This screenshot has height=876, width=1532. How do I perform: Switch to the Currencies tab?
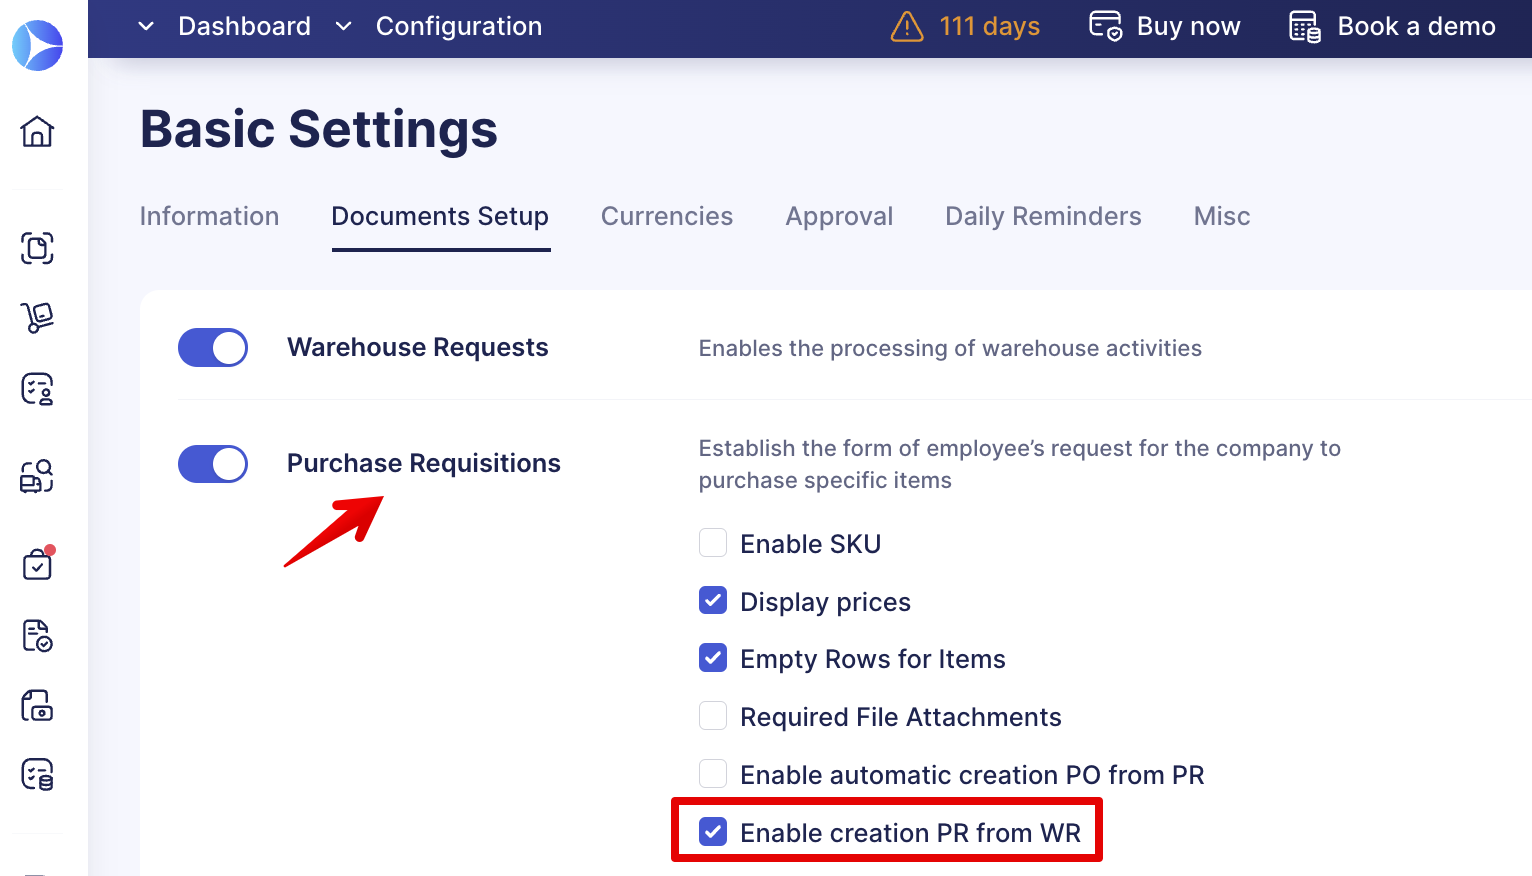click(x=667, y=216)
